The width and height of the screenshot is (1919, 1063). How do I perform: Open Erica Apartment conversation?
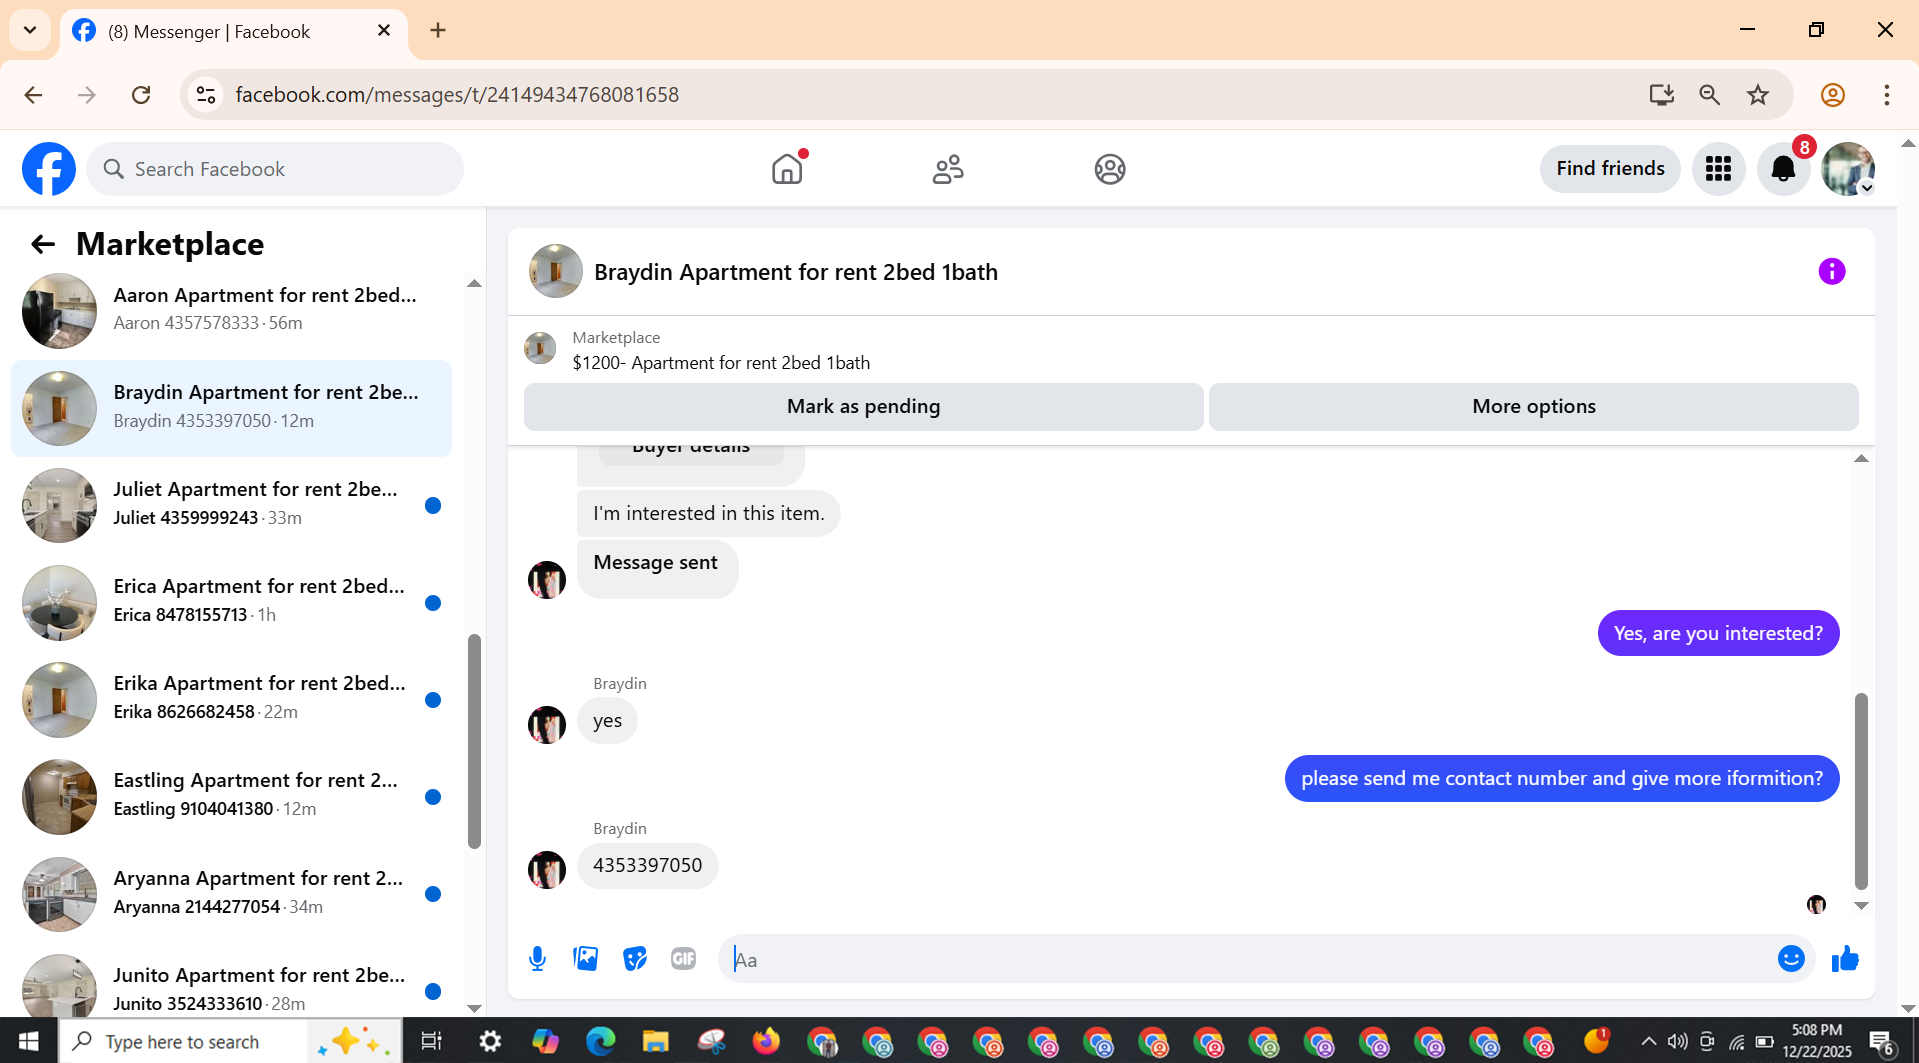232,601
